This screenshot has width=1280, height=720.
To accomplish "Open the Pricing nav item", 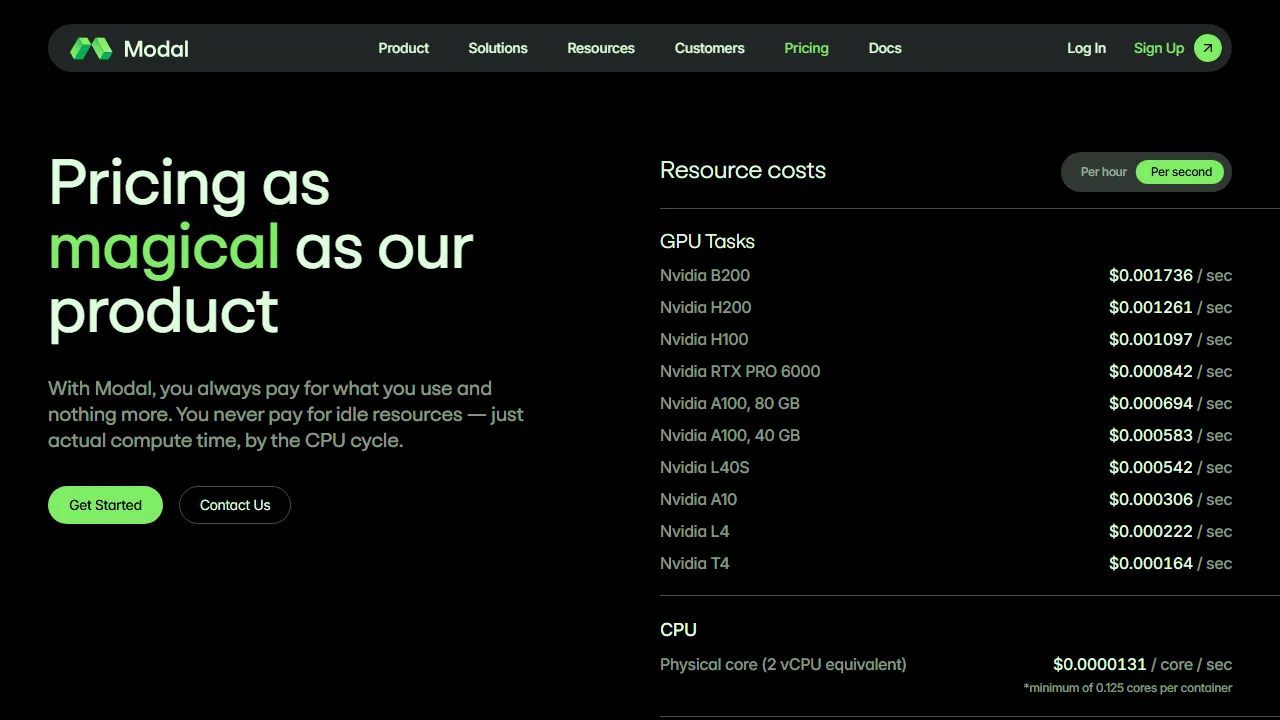I will coord(806,48).
